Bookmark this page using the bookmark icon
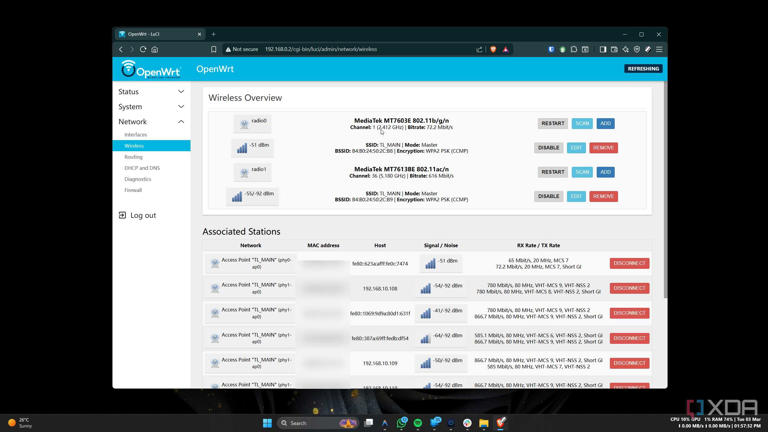The height and width of the screenshot is (432, 768). [214, 49]
